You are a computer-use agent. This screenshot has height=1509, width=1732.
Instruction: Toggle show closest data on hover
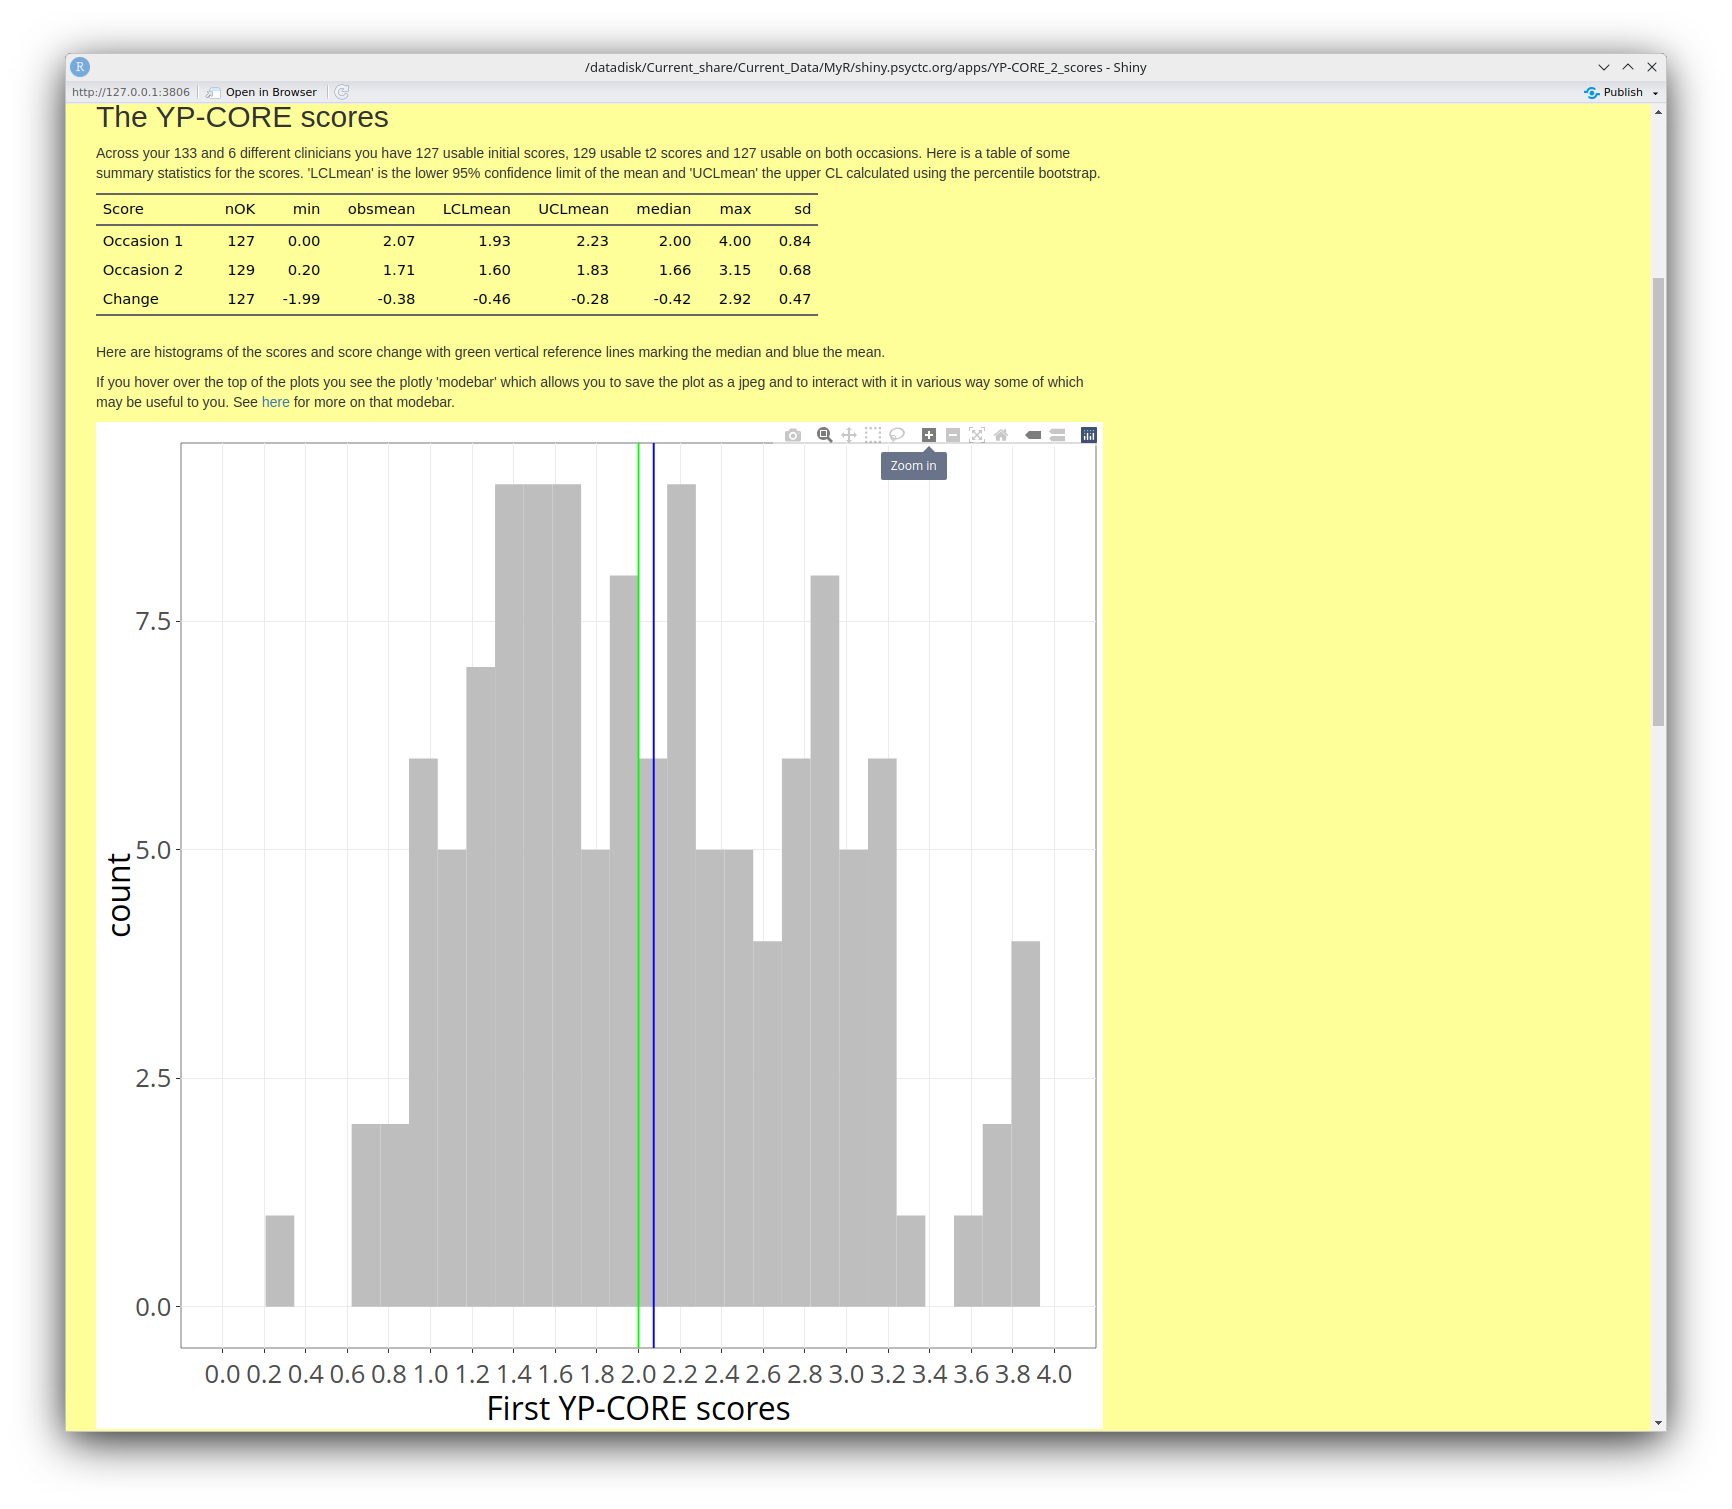[x=1033, y=435]
